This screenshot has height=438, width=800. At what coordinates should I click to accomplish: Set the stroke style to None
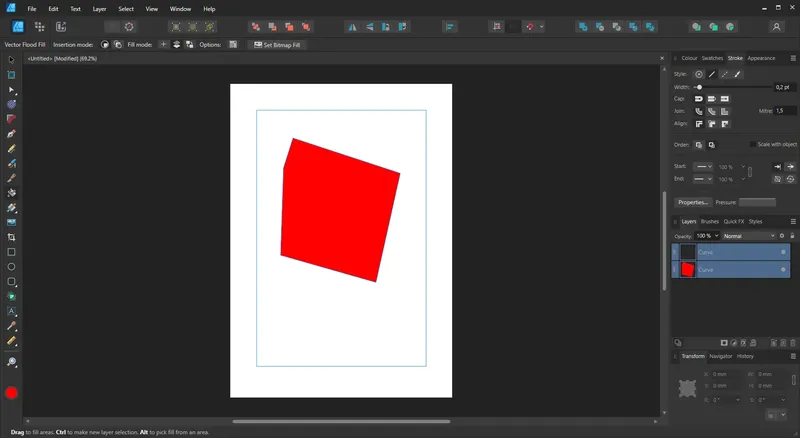698,75
